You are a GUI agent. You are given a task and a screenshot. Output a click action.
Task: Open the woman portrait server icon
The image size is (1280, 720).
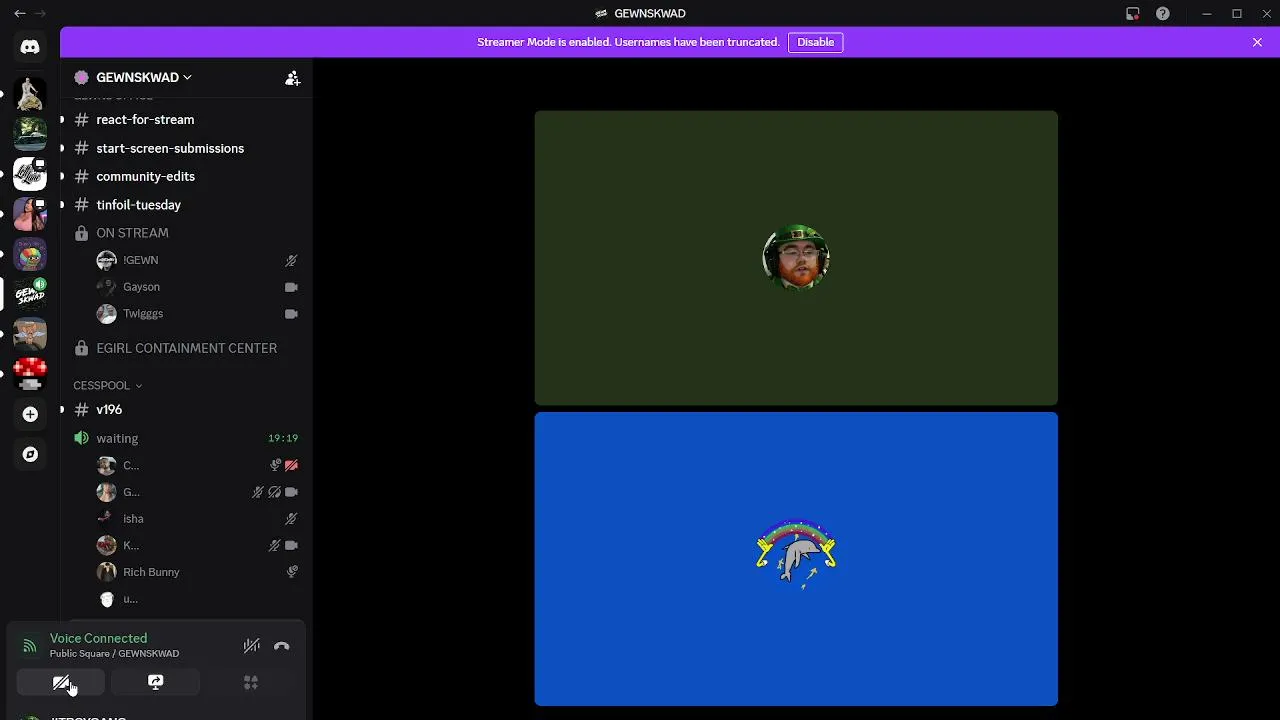(30, 214)
